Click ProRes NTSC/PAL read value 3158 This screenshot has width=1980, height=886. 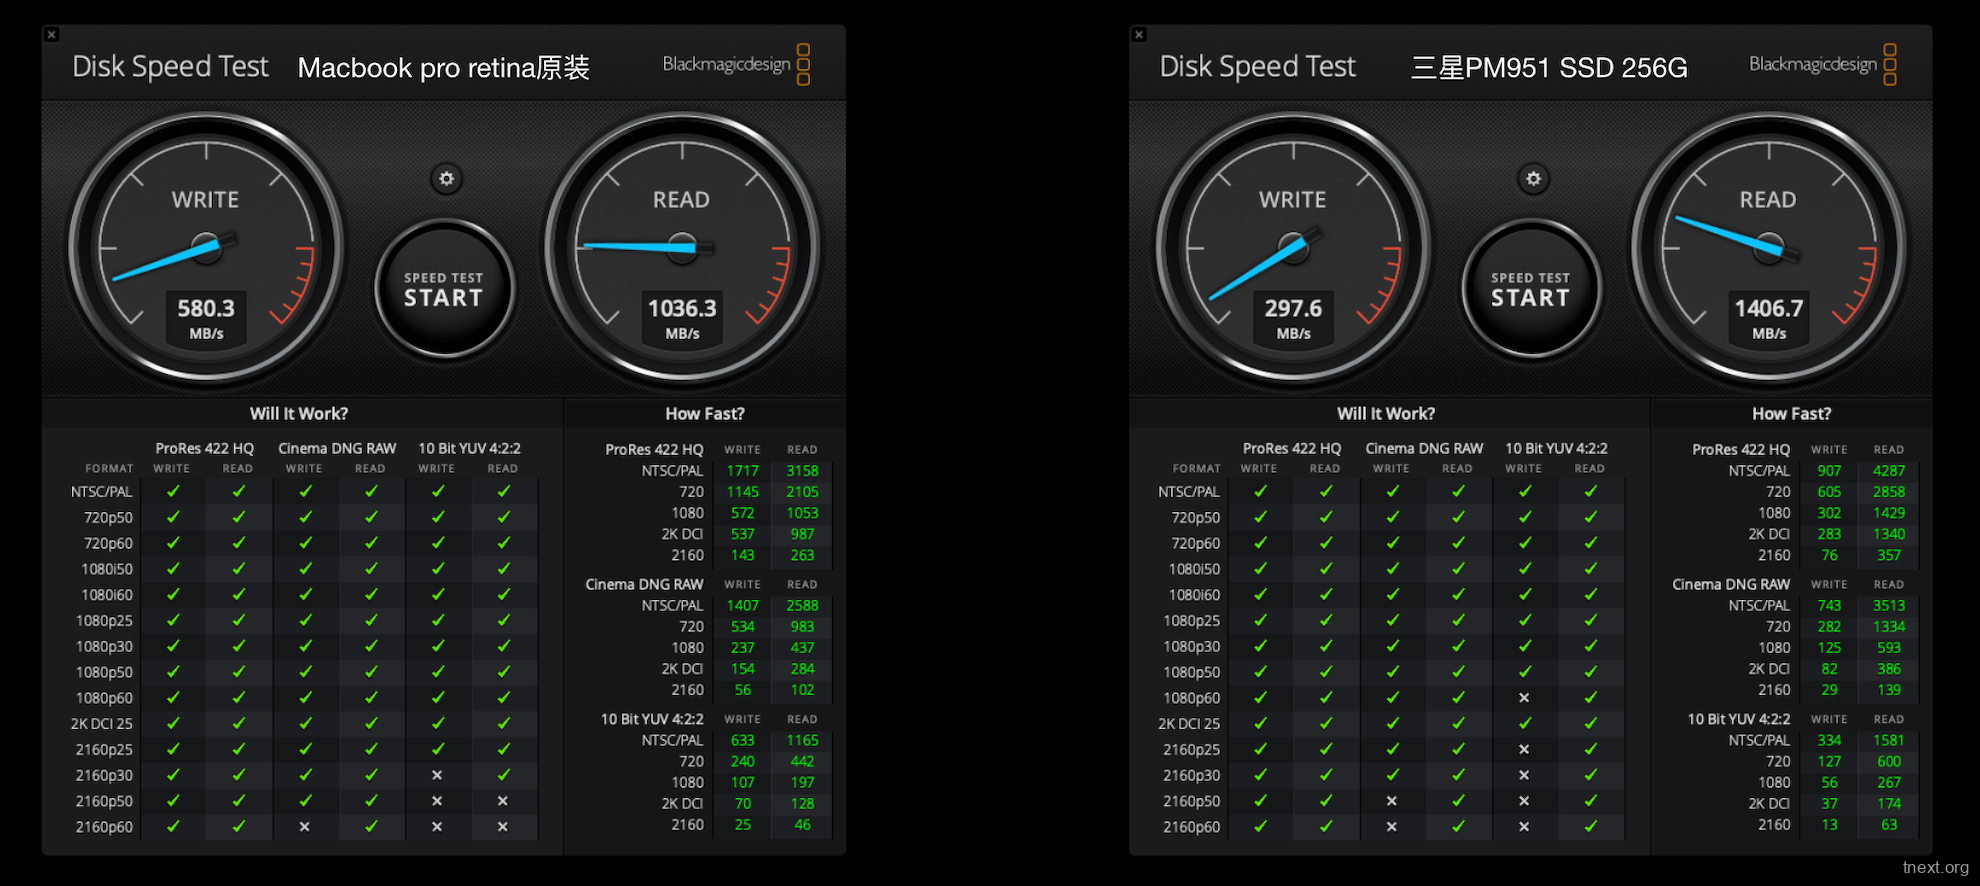click(x=802, y=471)
